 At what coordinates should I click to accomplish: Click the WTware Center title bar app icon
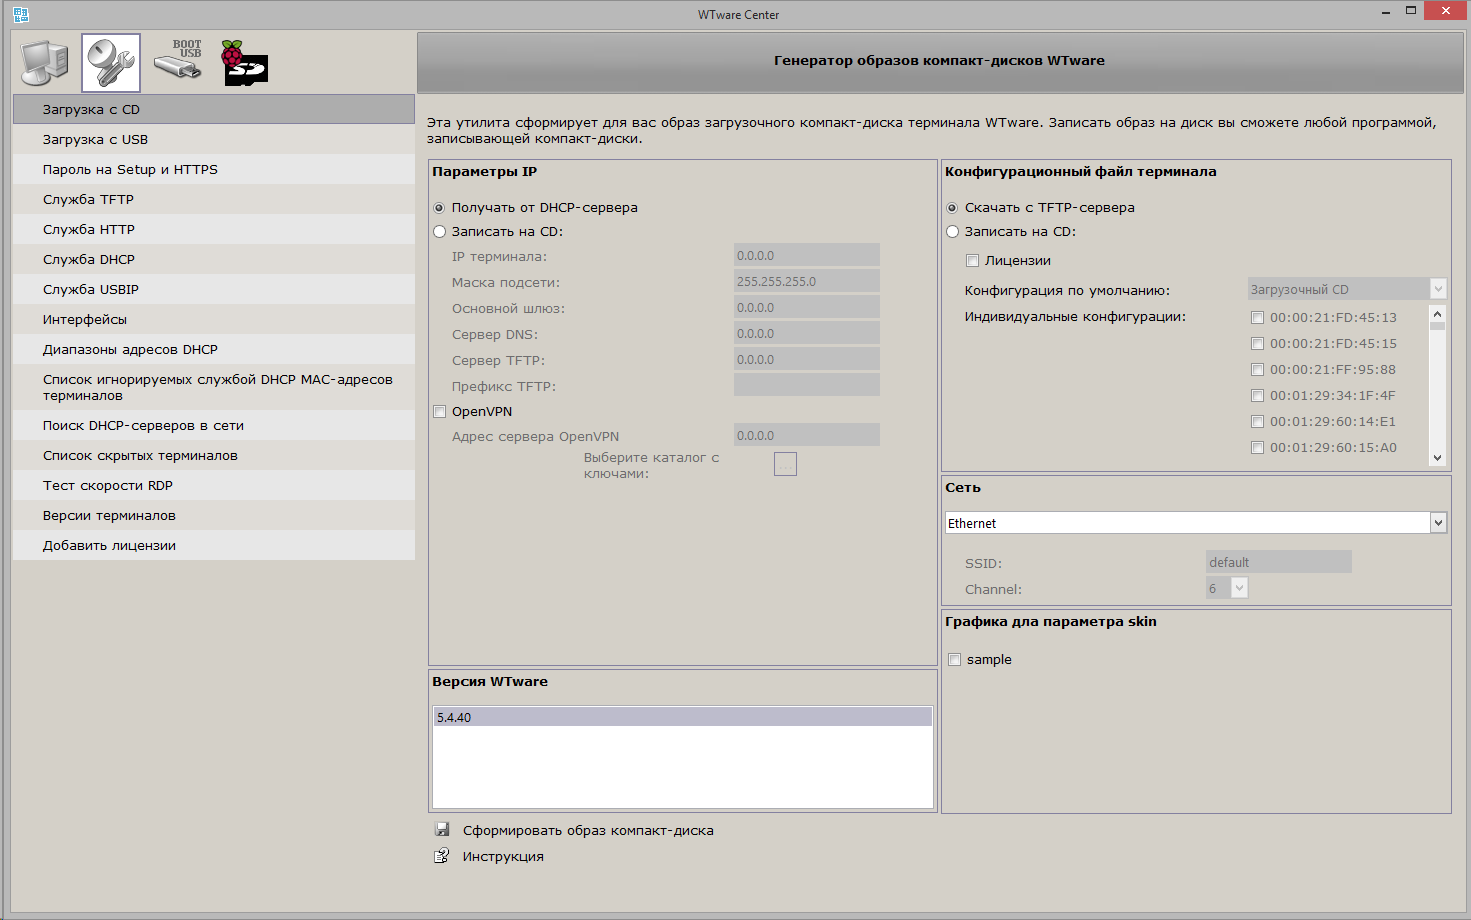(x=21, y=14)
